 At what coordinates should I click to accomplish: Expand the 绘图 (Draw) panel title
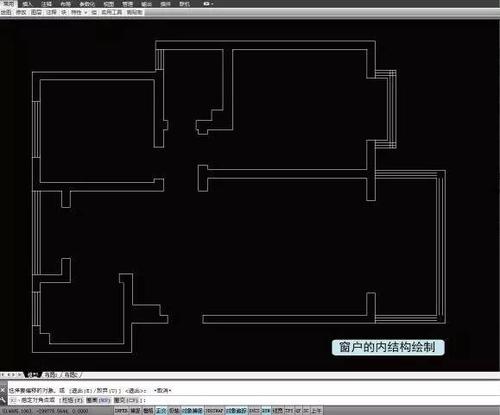point(6,12)
